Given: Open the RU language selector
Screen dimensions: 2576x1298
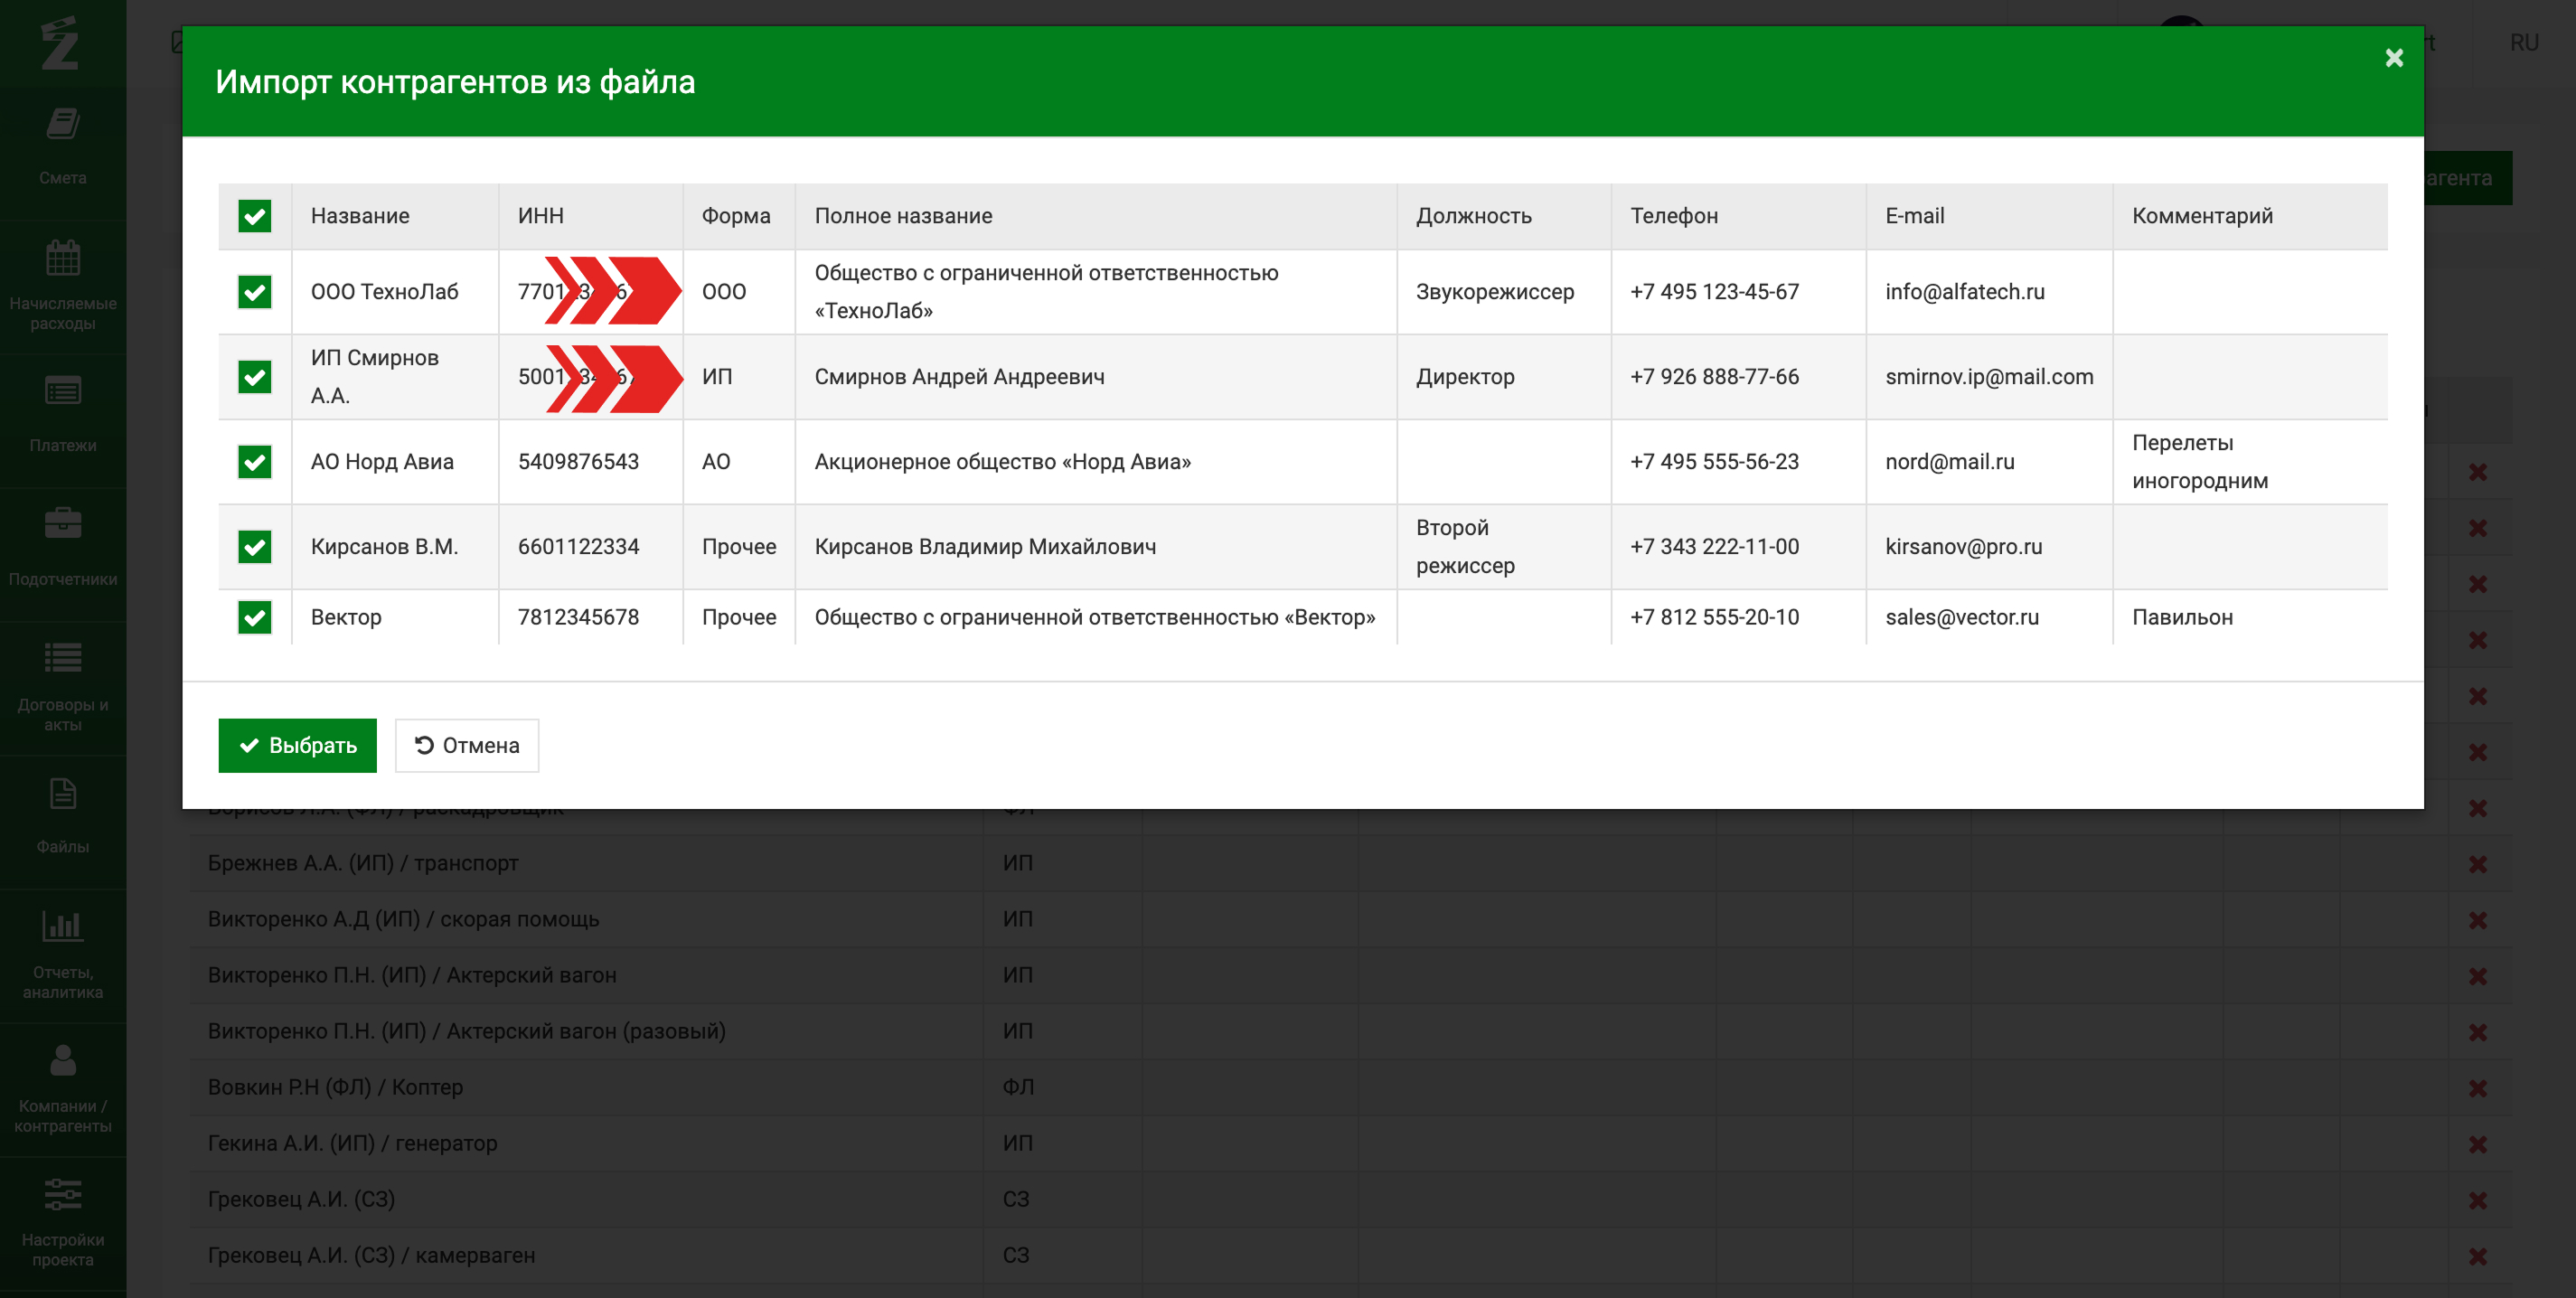Looking at the screenshot, I should click(2524, 43).
